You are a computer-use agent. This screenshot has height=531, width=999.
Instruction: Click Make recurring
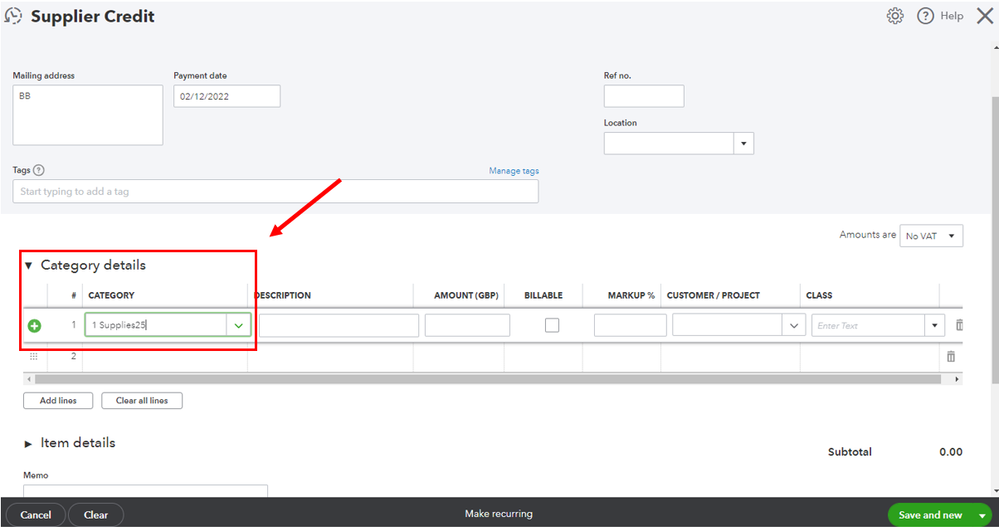tap(499, 514)
